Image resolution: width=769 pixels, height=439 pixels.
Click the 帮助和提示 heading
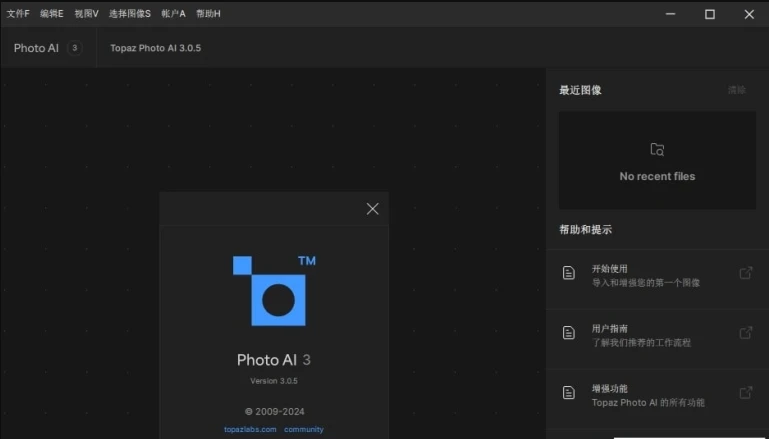[x=586, y=230]
